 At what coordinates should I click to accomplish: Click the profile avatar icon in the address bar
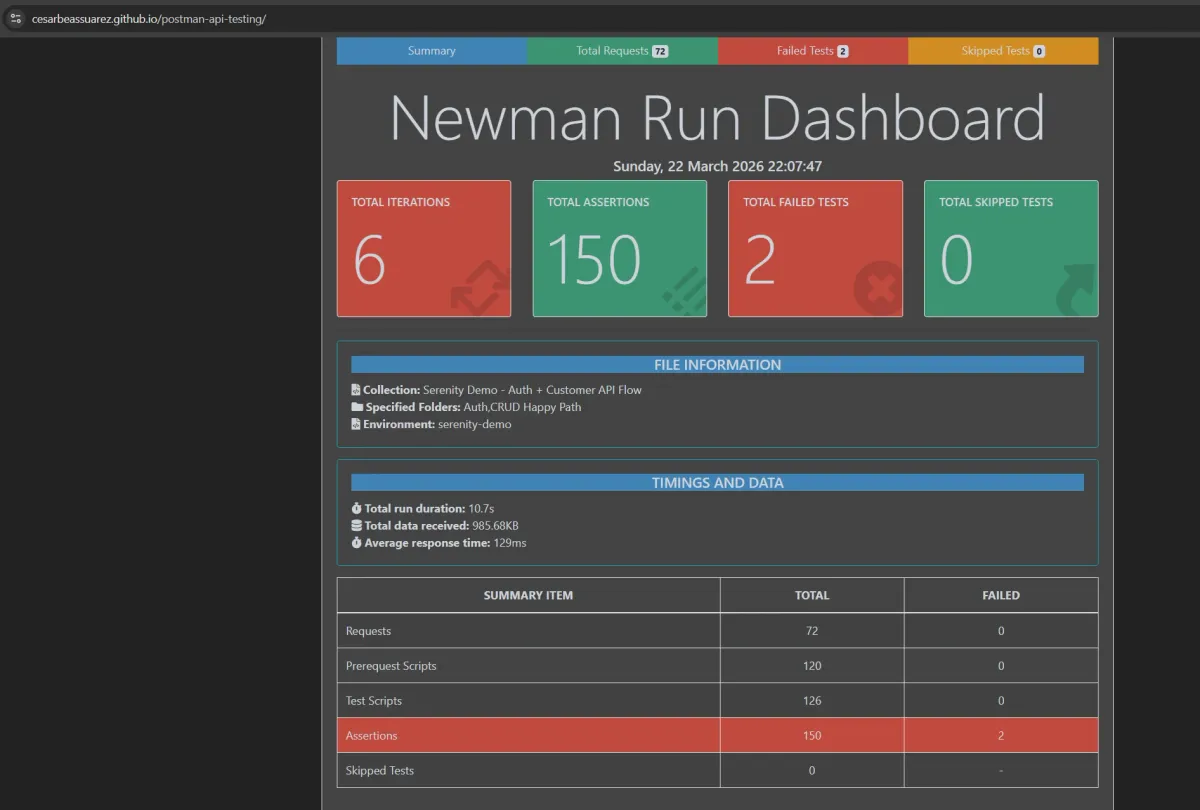17,17
